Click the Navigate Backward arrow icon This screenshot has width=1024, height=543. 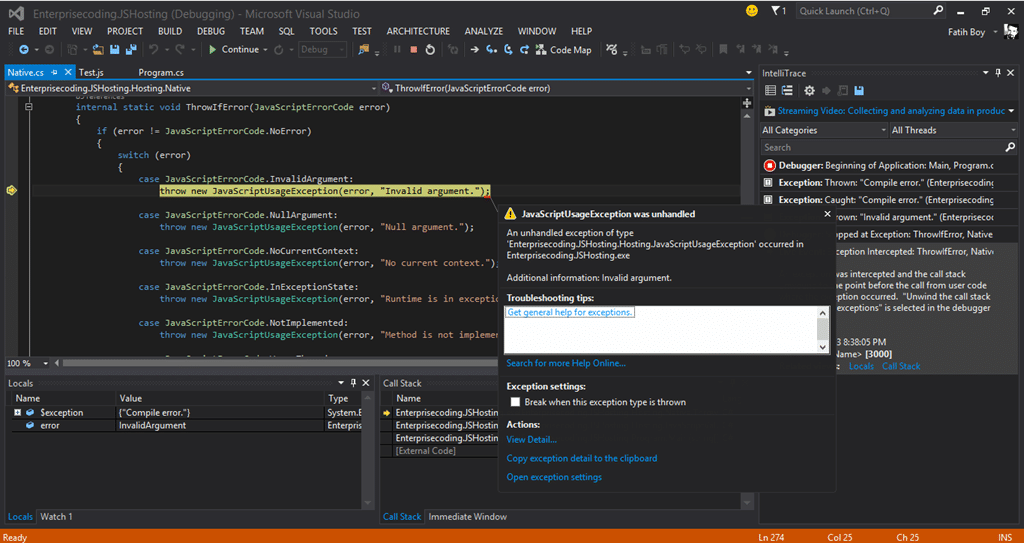pyautogui.click(x=24, y=50)
